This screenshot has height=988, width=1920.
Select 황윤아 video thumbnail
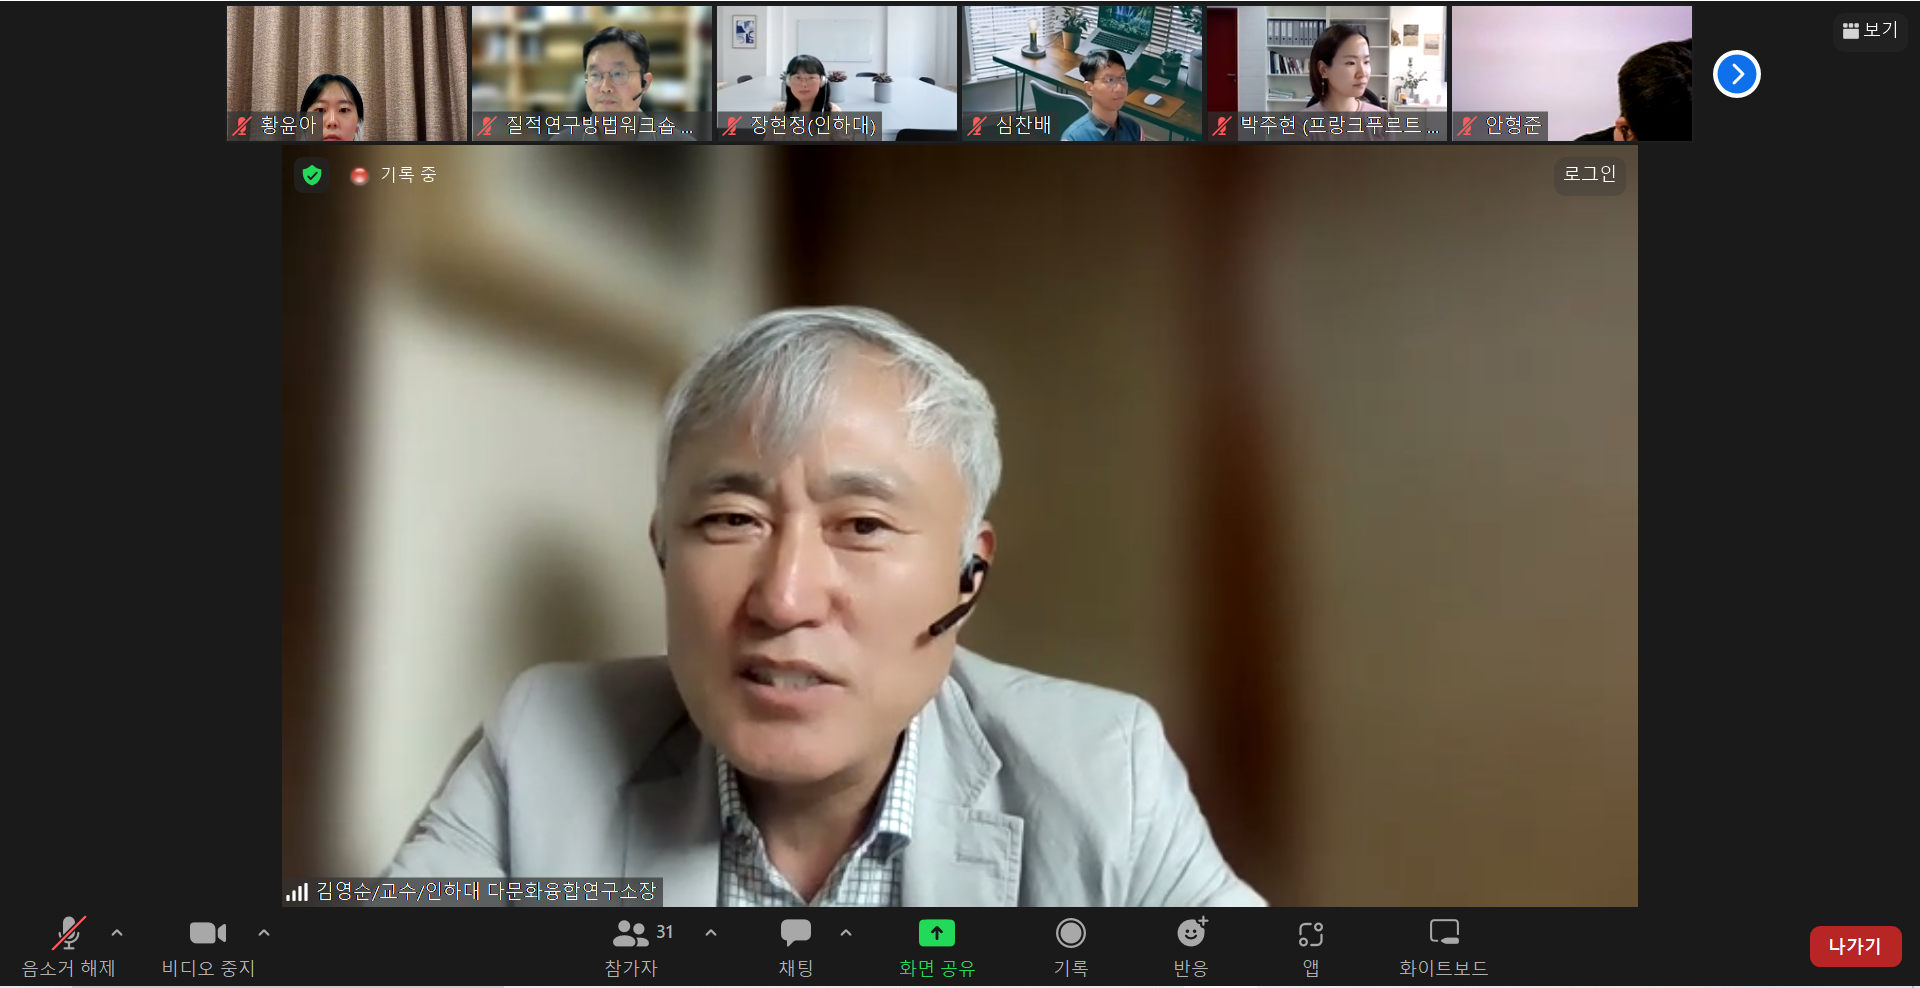tap(347, 73)
